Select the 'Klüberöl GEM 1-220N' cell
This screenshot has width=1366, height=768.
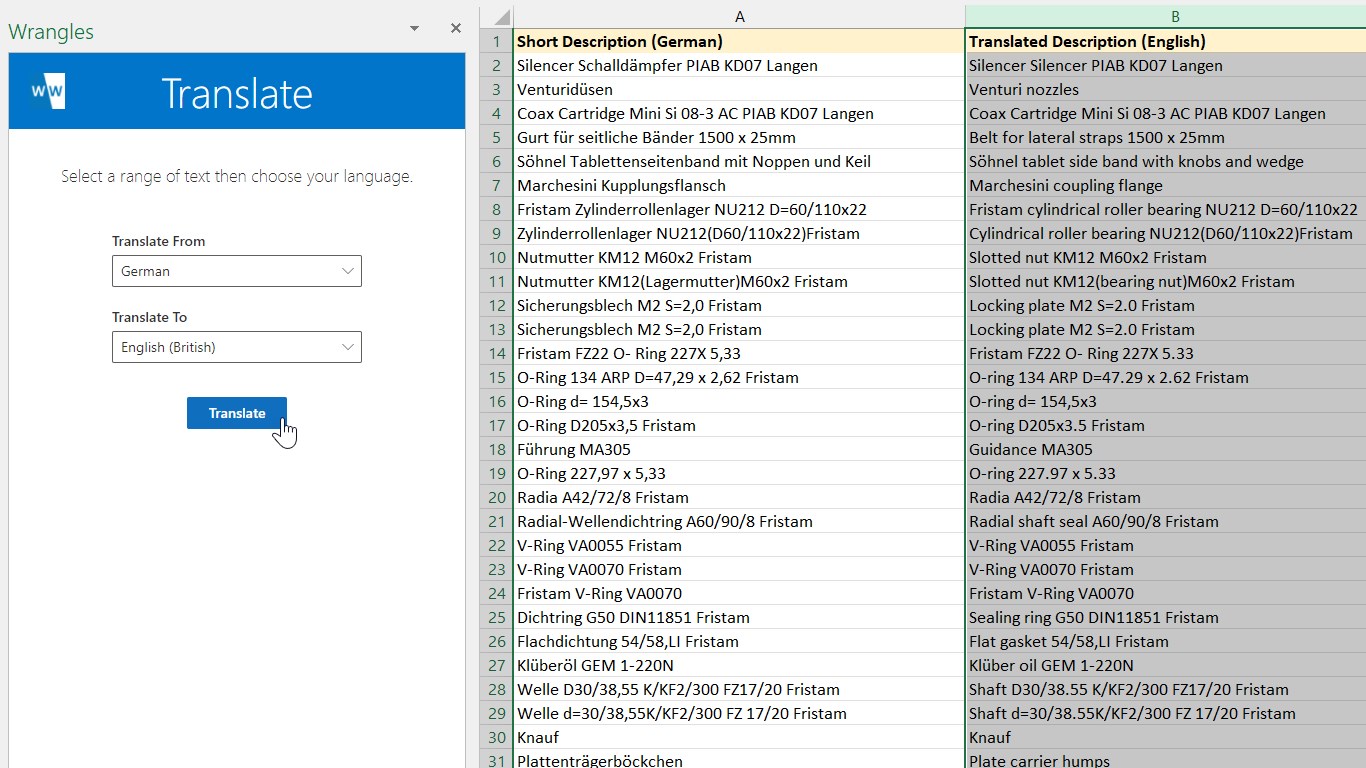click(x=740, y=666)
